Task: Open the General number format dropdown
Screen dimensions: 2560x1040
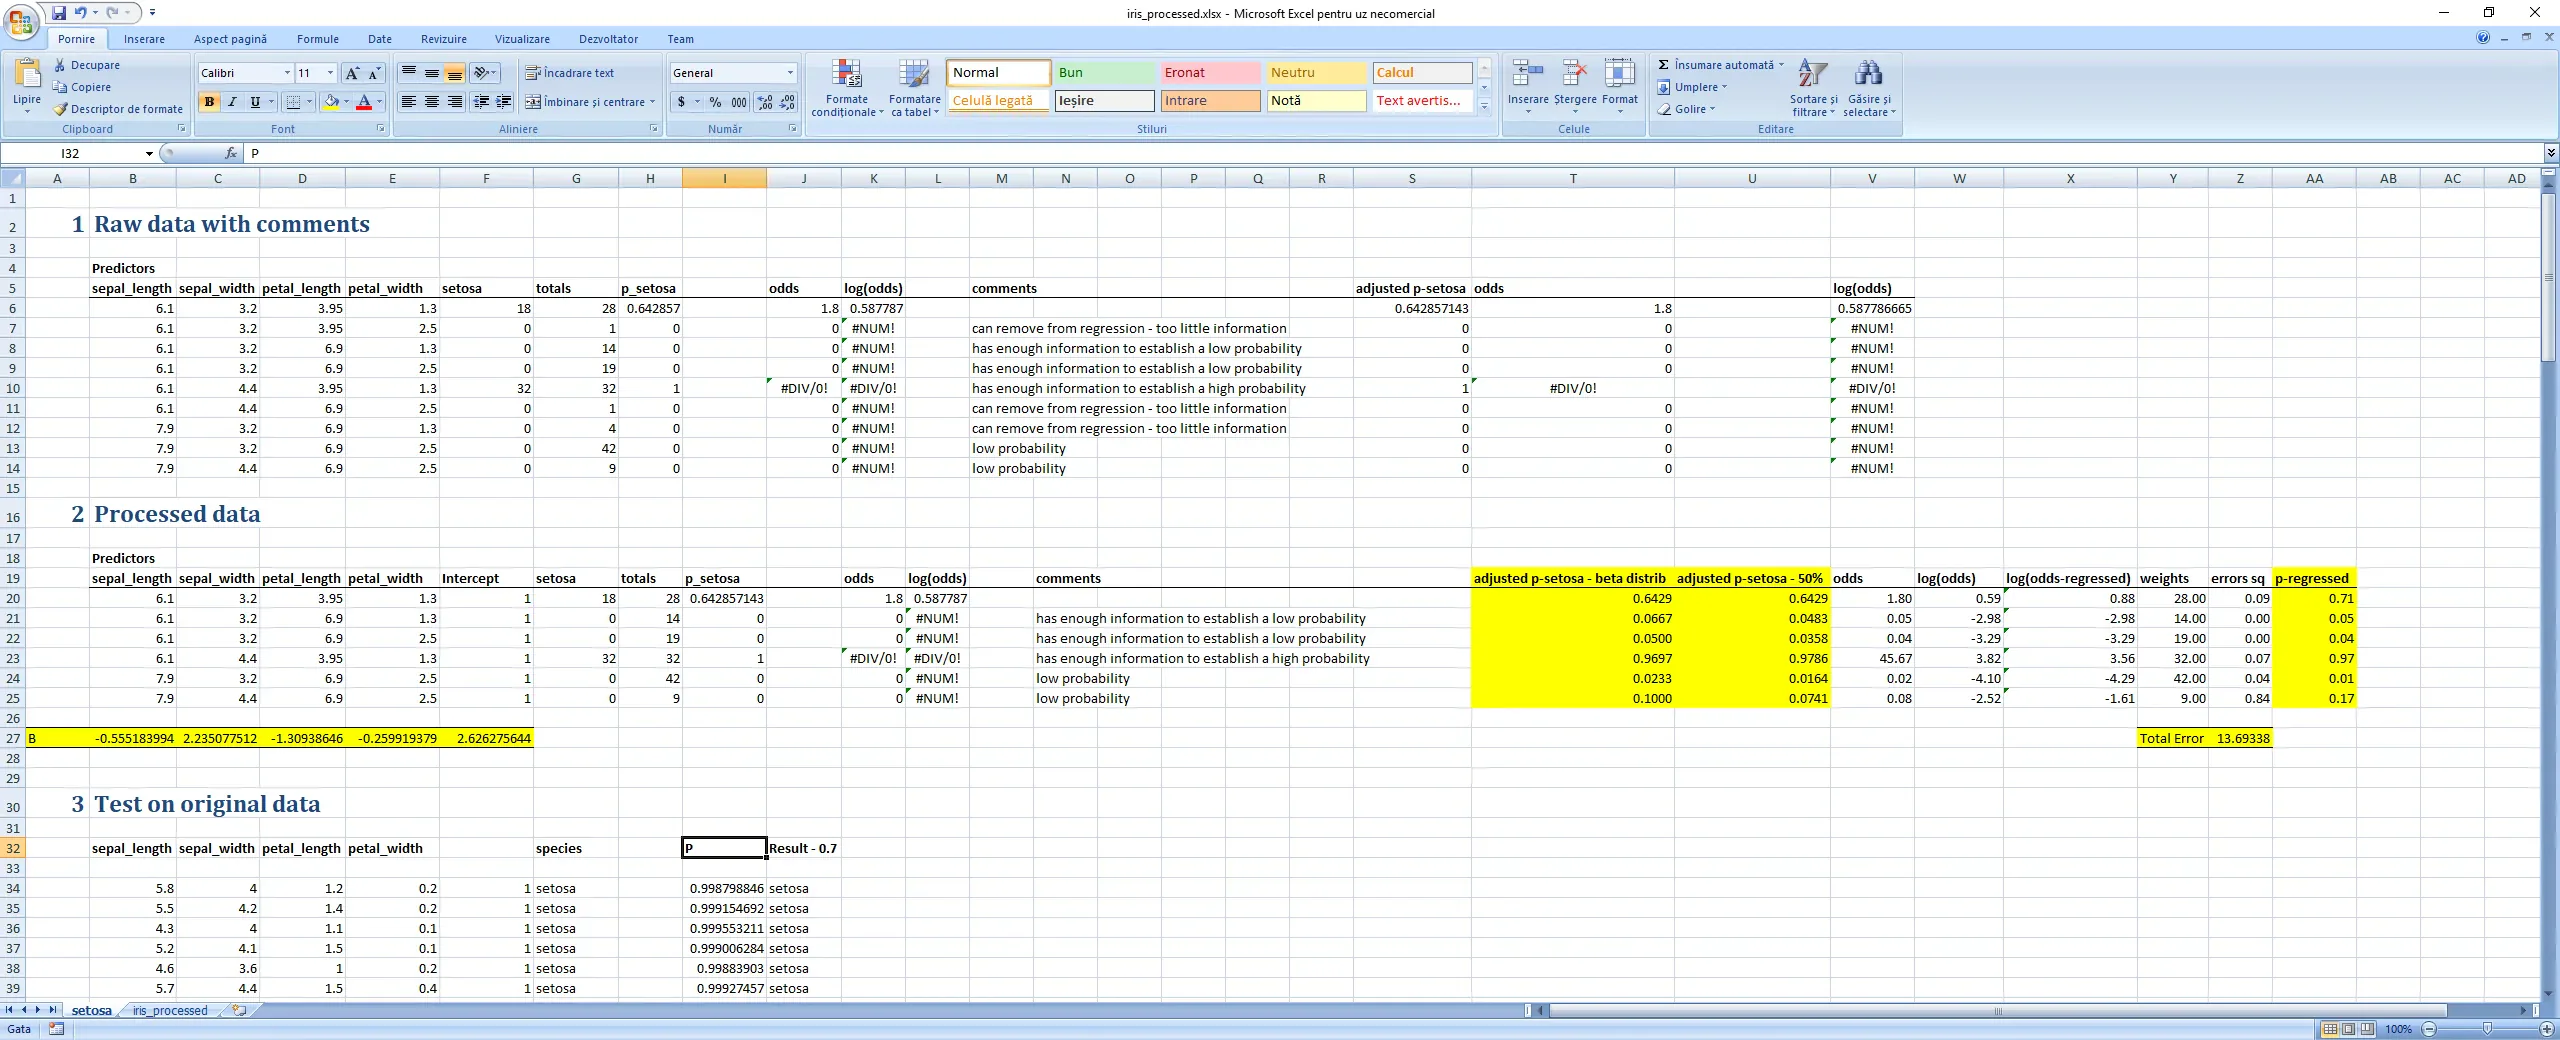Action: point(790,73)
